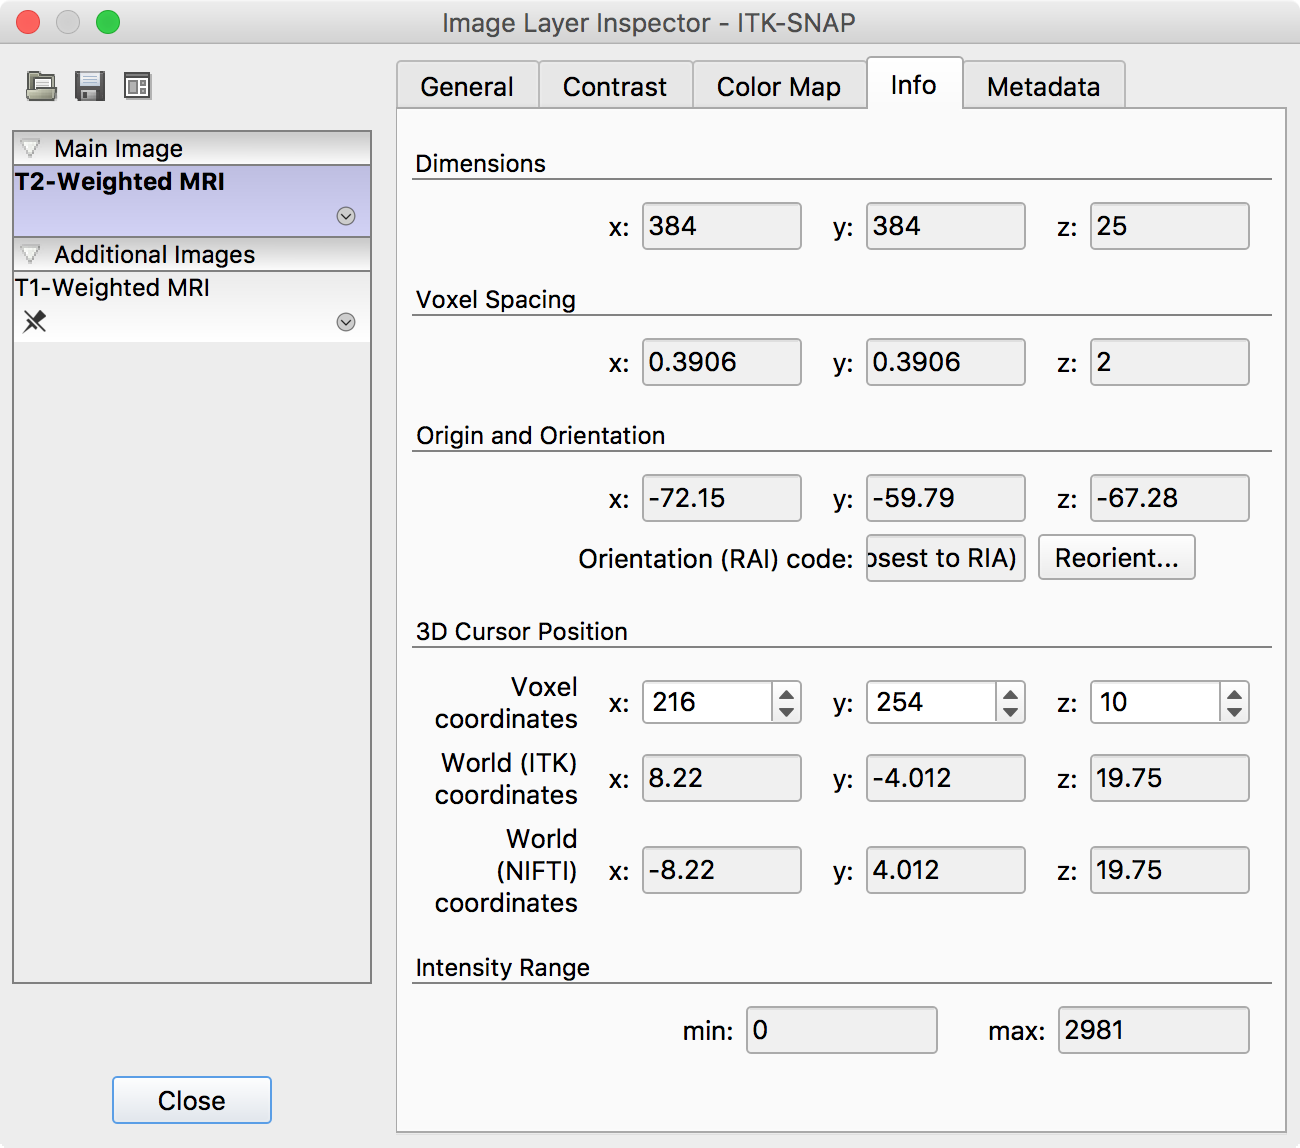Click the voxel y coordinate stepper arrows

[1011, 702]
